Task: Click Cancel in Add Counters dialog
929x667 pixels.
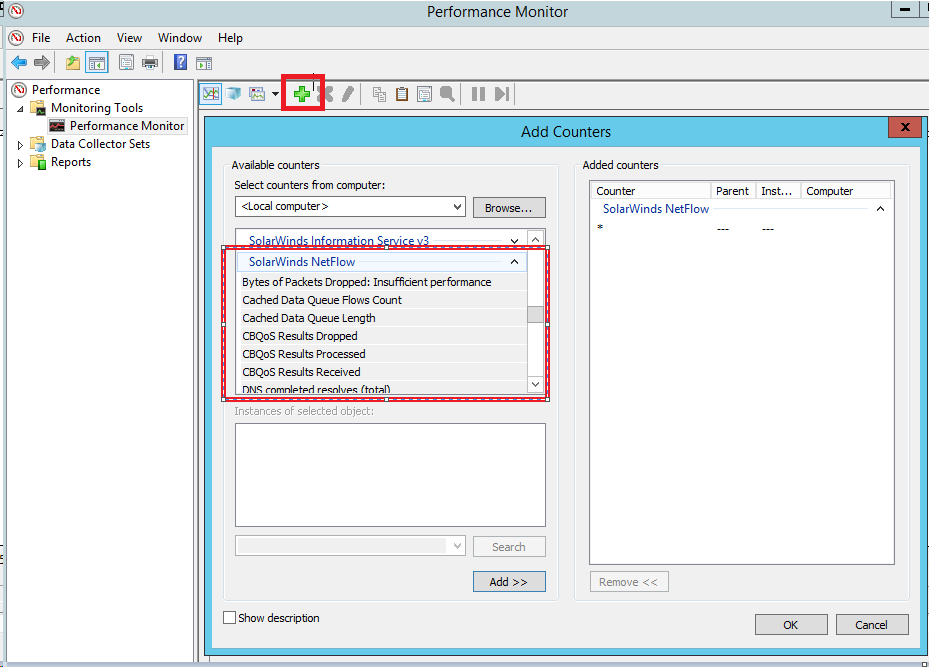Action: (x=872, y=624)
